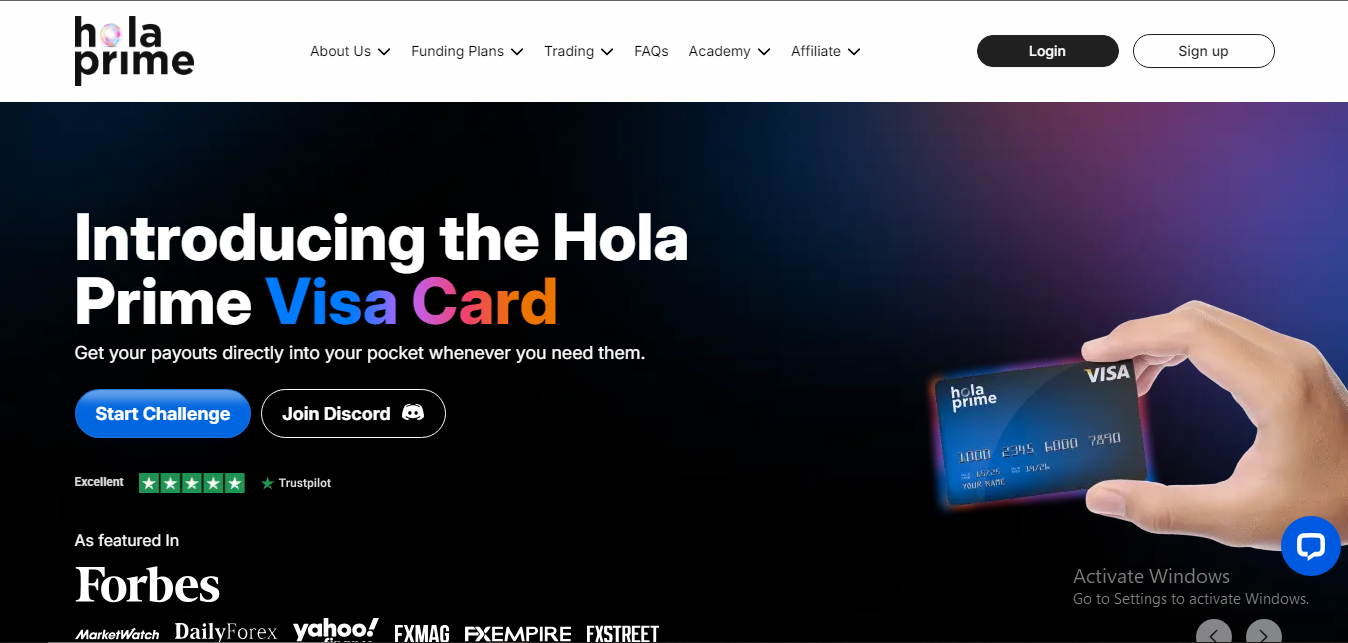Click the Sign up button
This screenshot has width=1348, height=643.
[1203, 51]
